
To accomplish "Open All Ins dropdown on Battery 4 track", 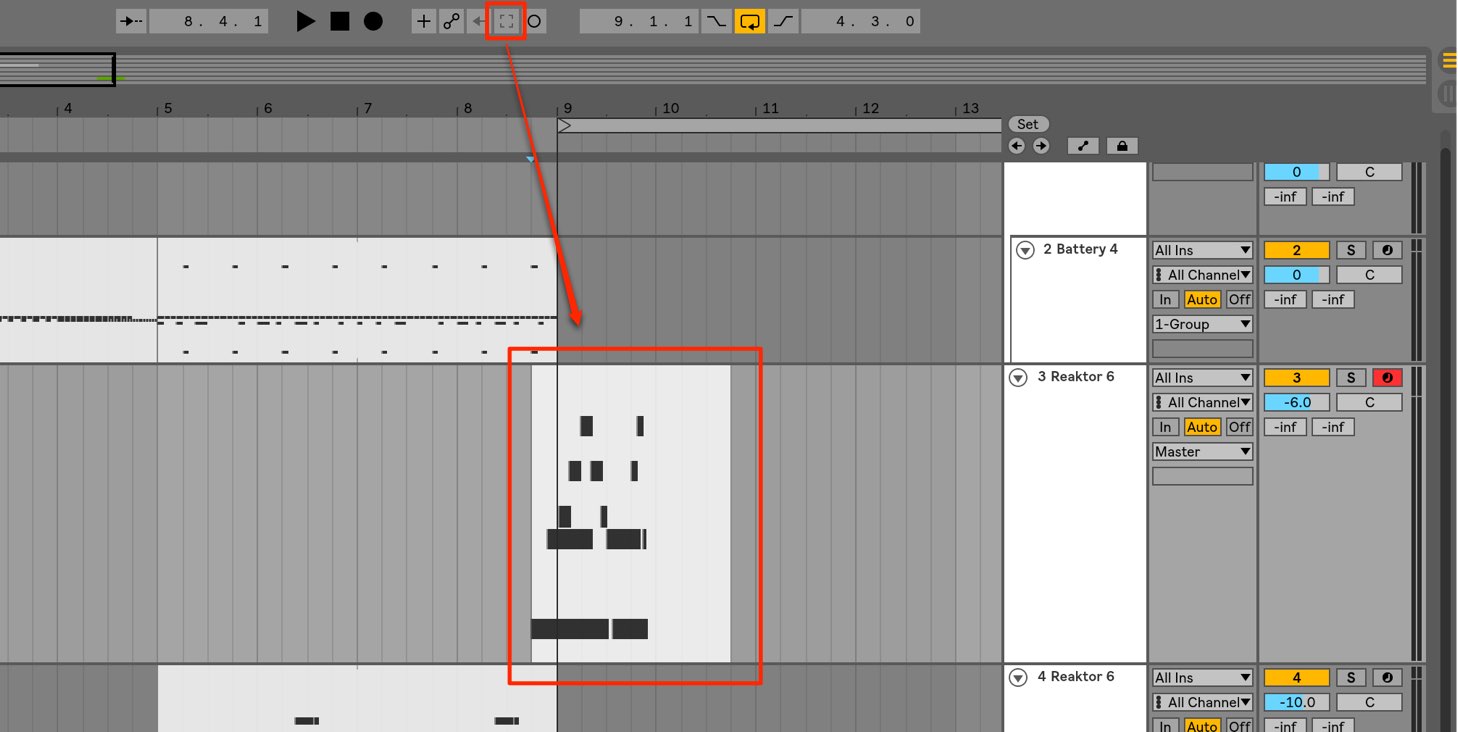I will (1202, 250).
